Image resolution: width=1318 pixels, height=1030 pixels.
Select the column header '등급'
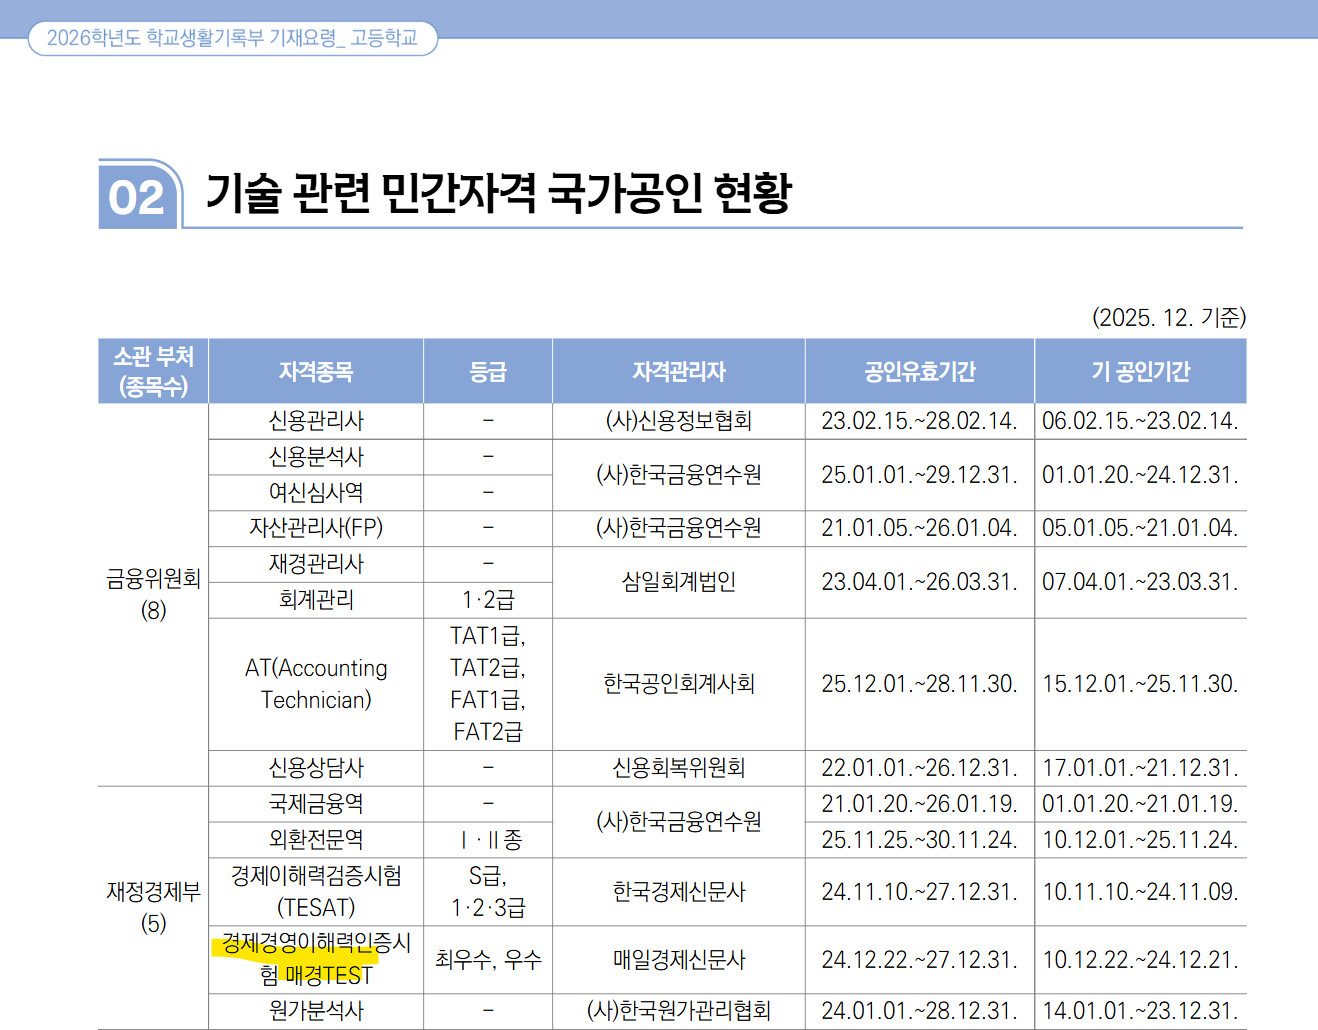click(x=488, y=371)
